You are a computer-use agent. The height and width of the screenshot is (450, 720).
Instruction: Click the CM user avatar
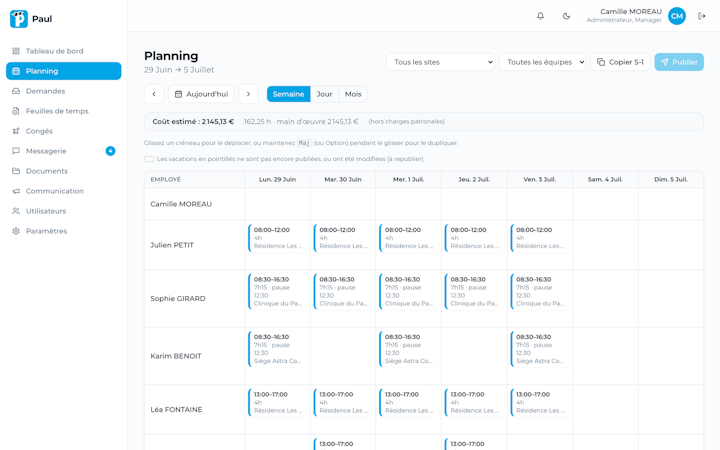(677, 16)
